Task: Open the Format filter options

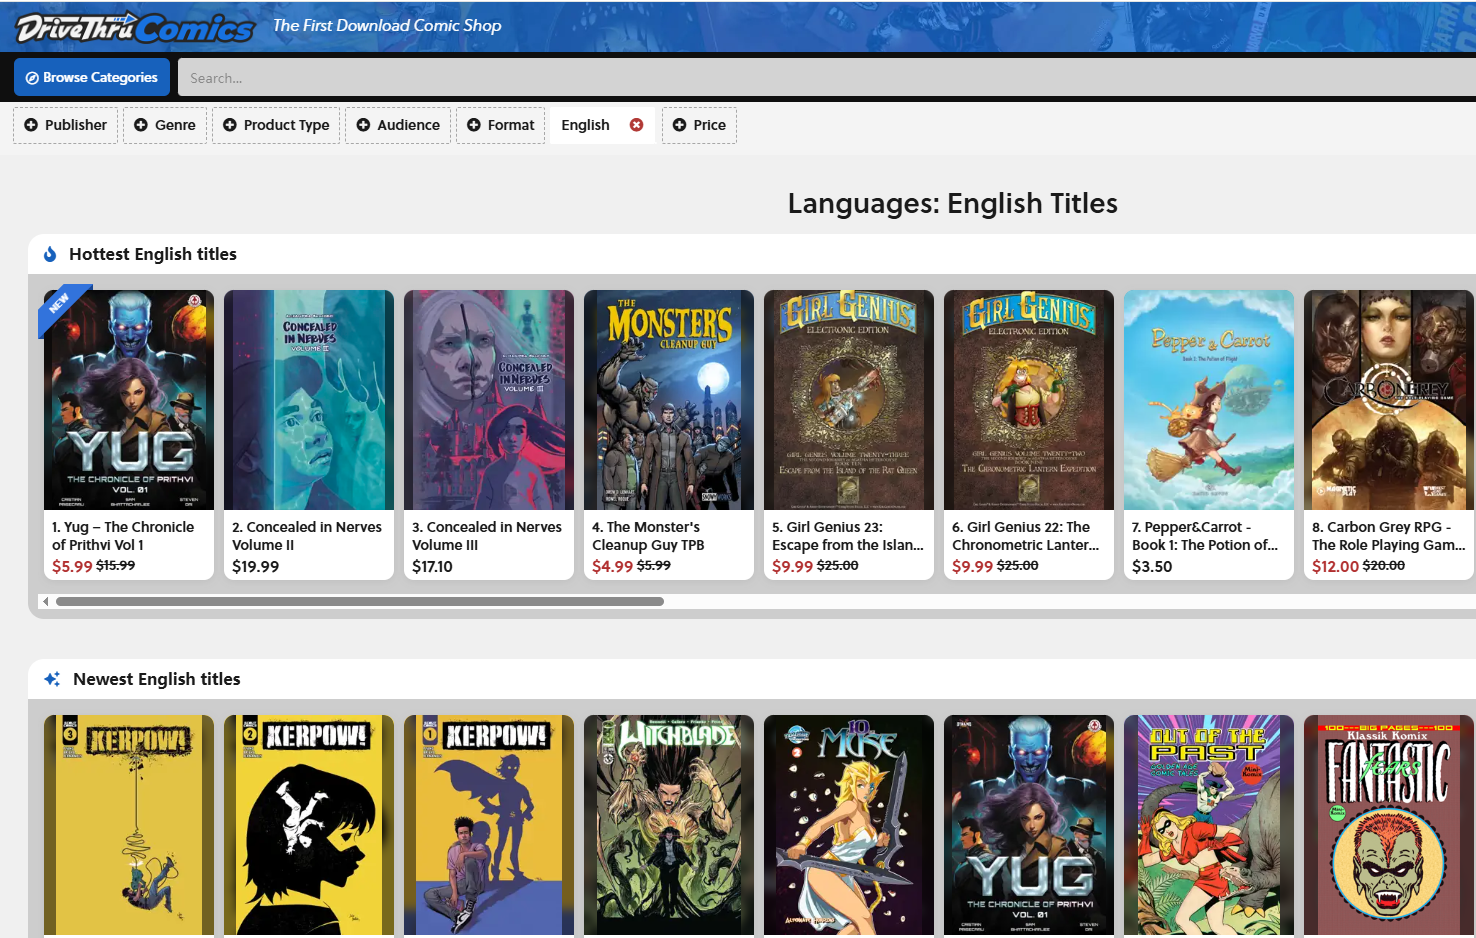Action: [500, 125]
